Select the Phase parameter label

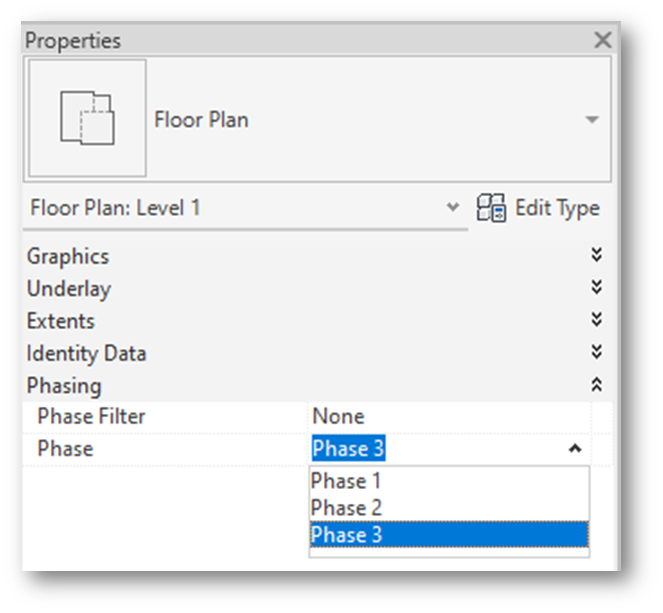[65, 449]
